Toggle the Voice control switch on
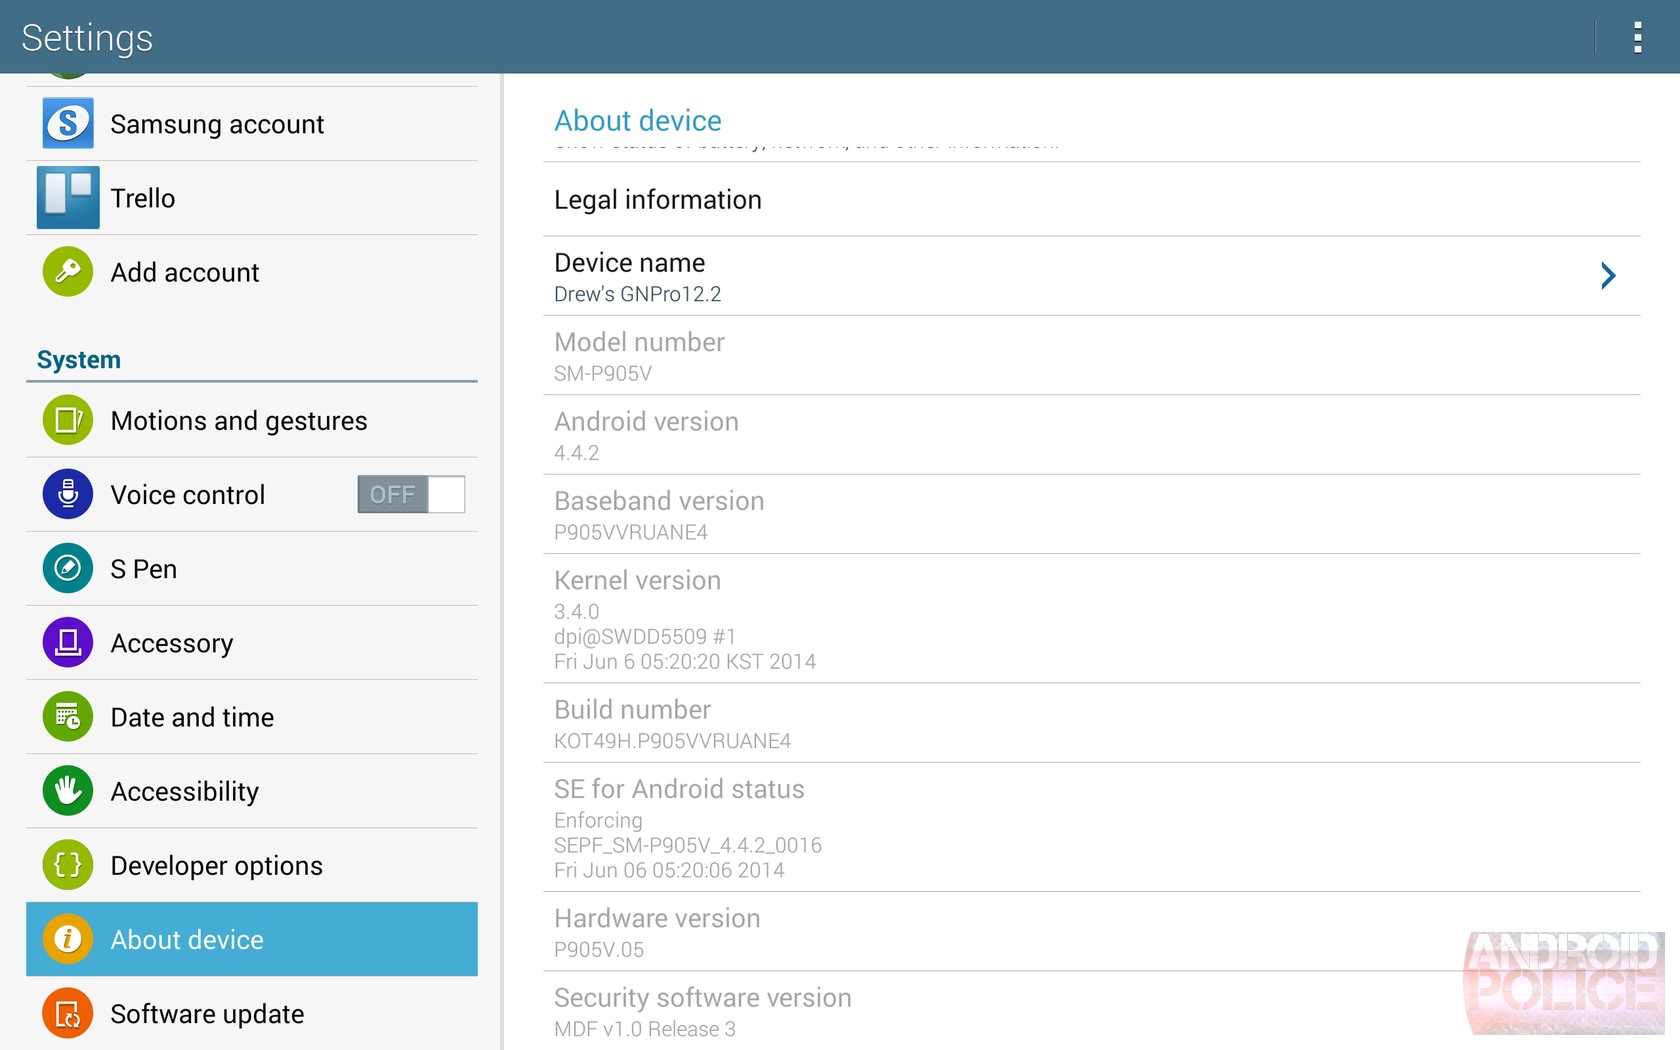This screenshot has height=1050, width=1680. point(411,494)
